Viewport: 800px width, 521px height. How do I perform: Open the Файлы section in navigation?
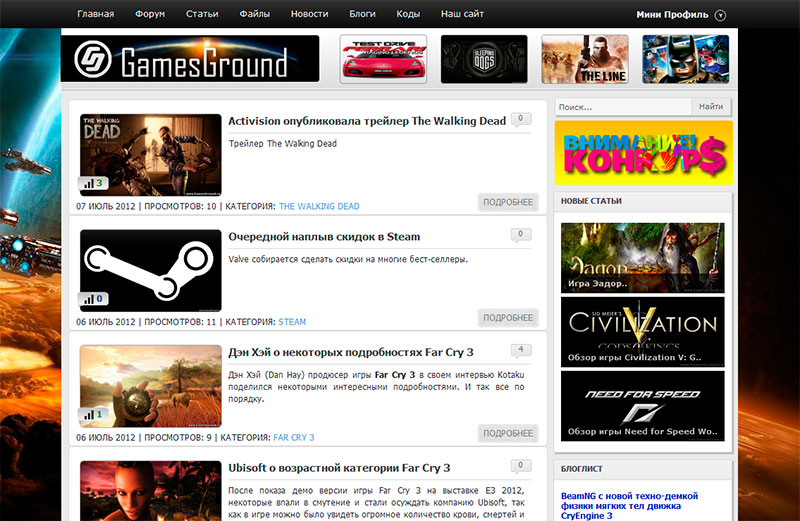255,15
